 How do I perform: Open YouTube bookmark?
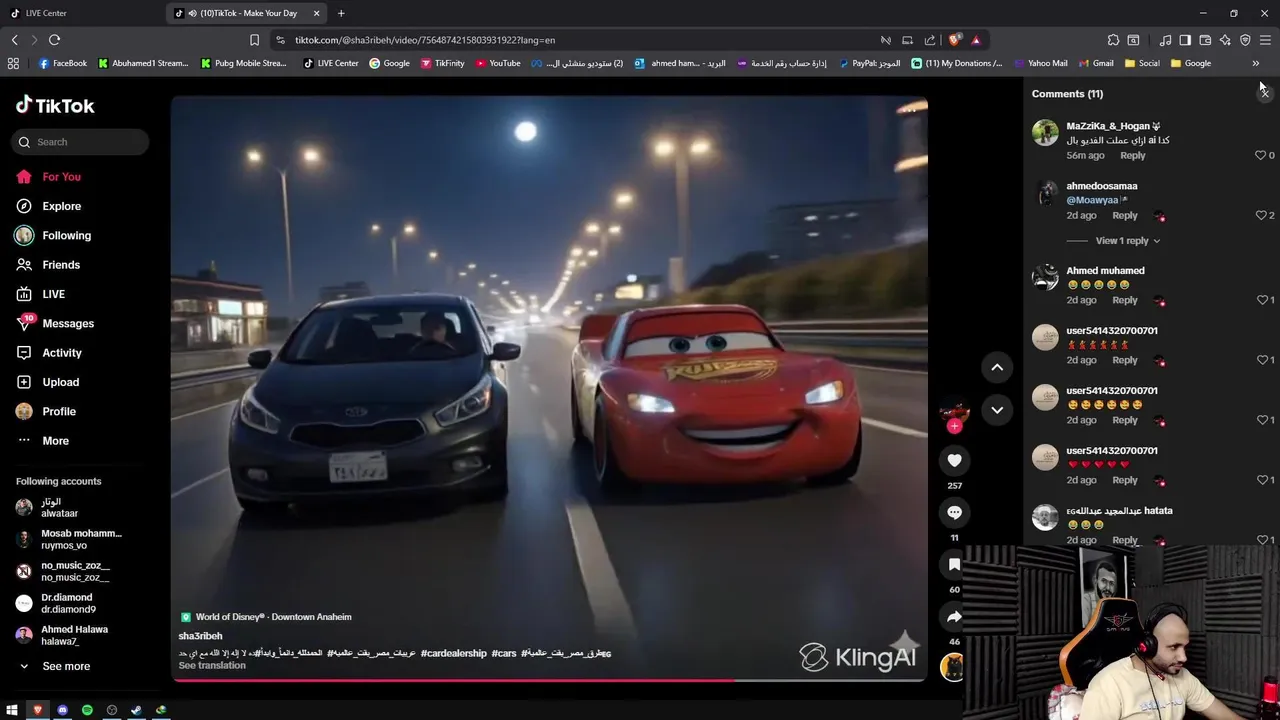coord(498,63)
